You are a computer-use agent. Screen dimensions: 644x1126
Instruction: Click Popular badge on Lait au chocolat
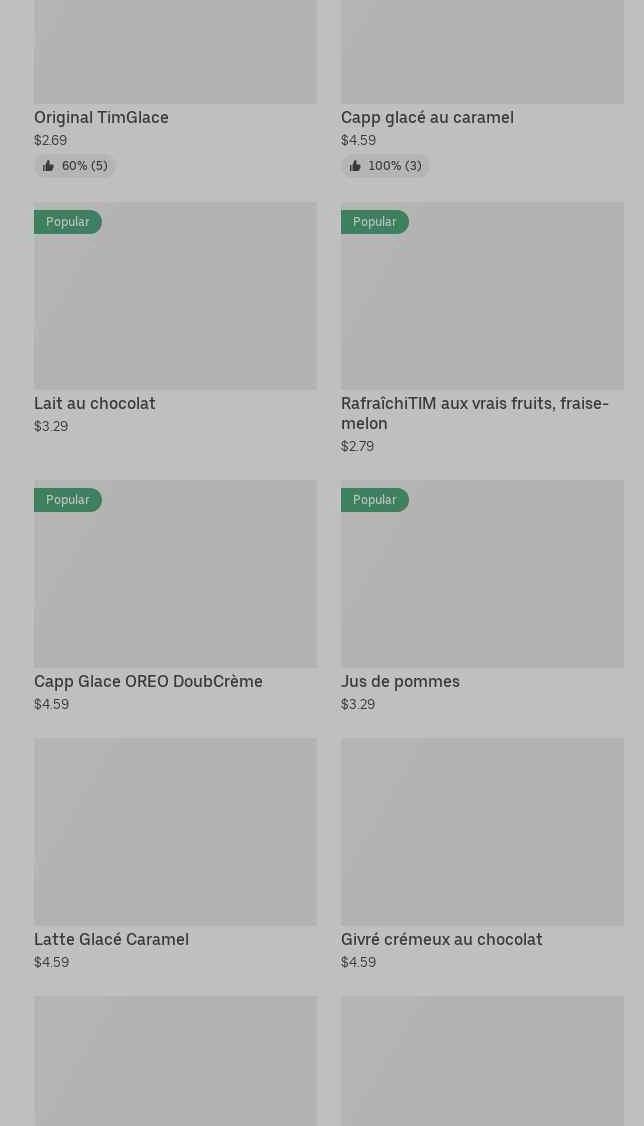pos(67,222)
